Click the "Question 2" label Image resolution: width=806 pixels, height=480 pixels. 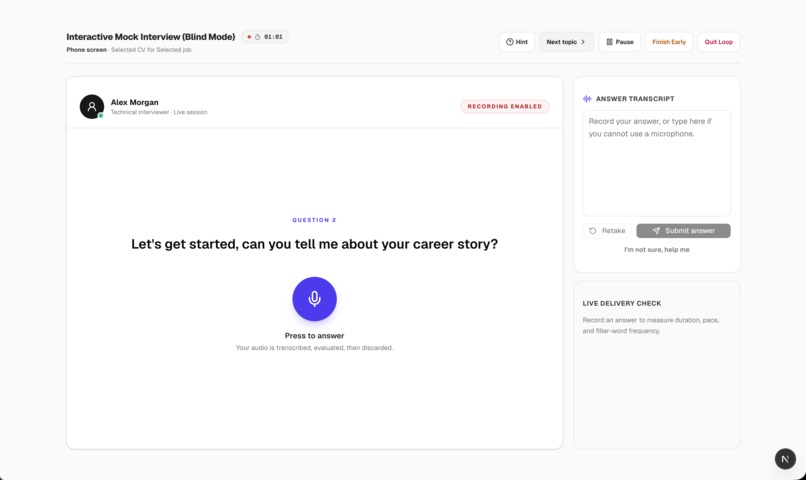click(314, 220)
